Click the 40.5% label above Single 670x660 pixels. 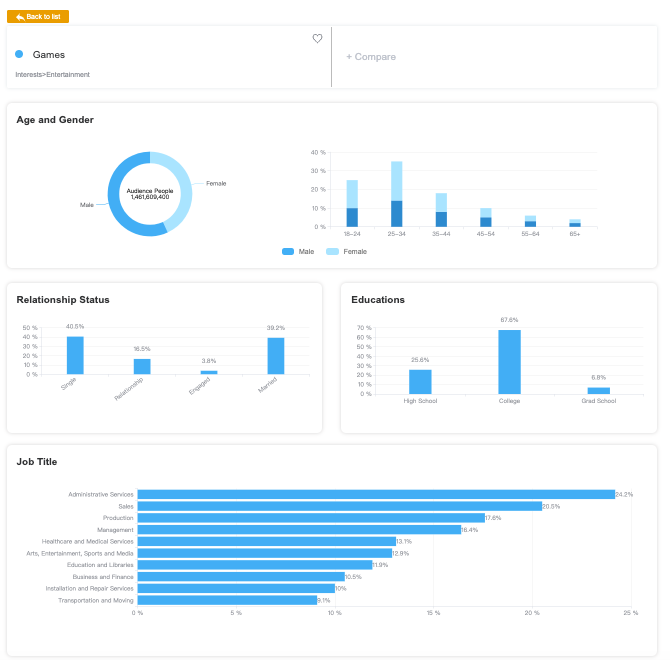point(75,326)
